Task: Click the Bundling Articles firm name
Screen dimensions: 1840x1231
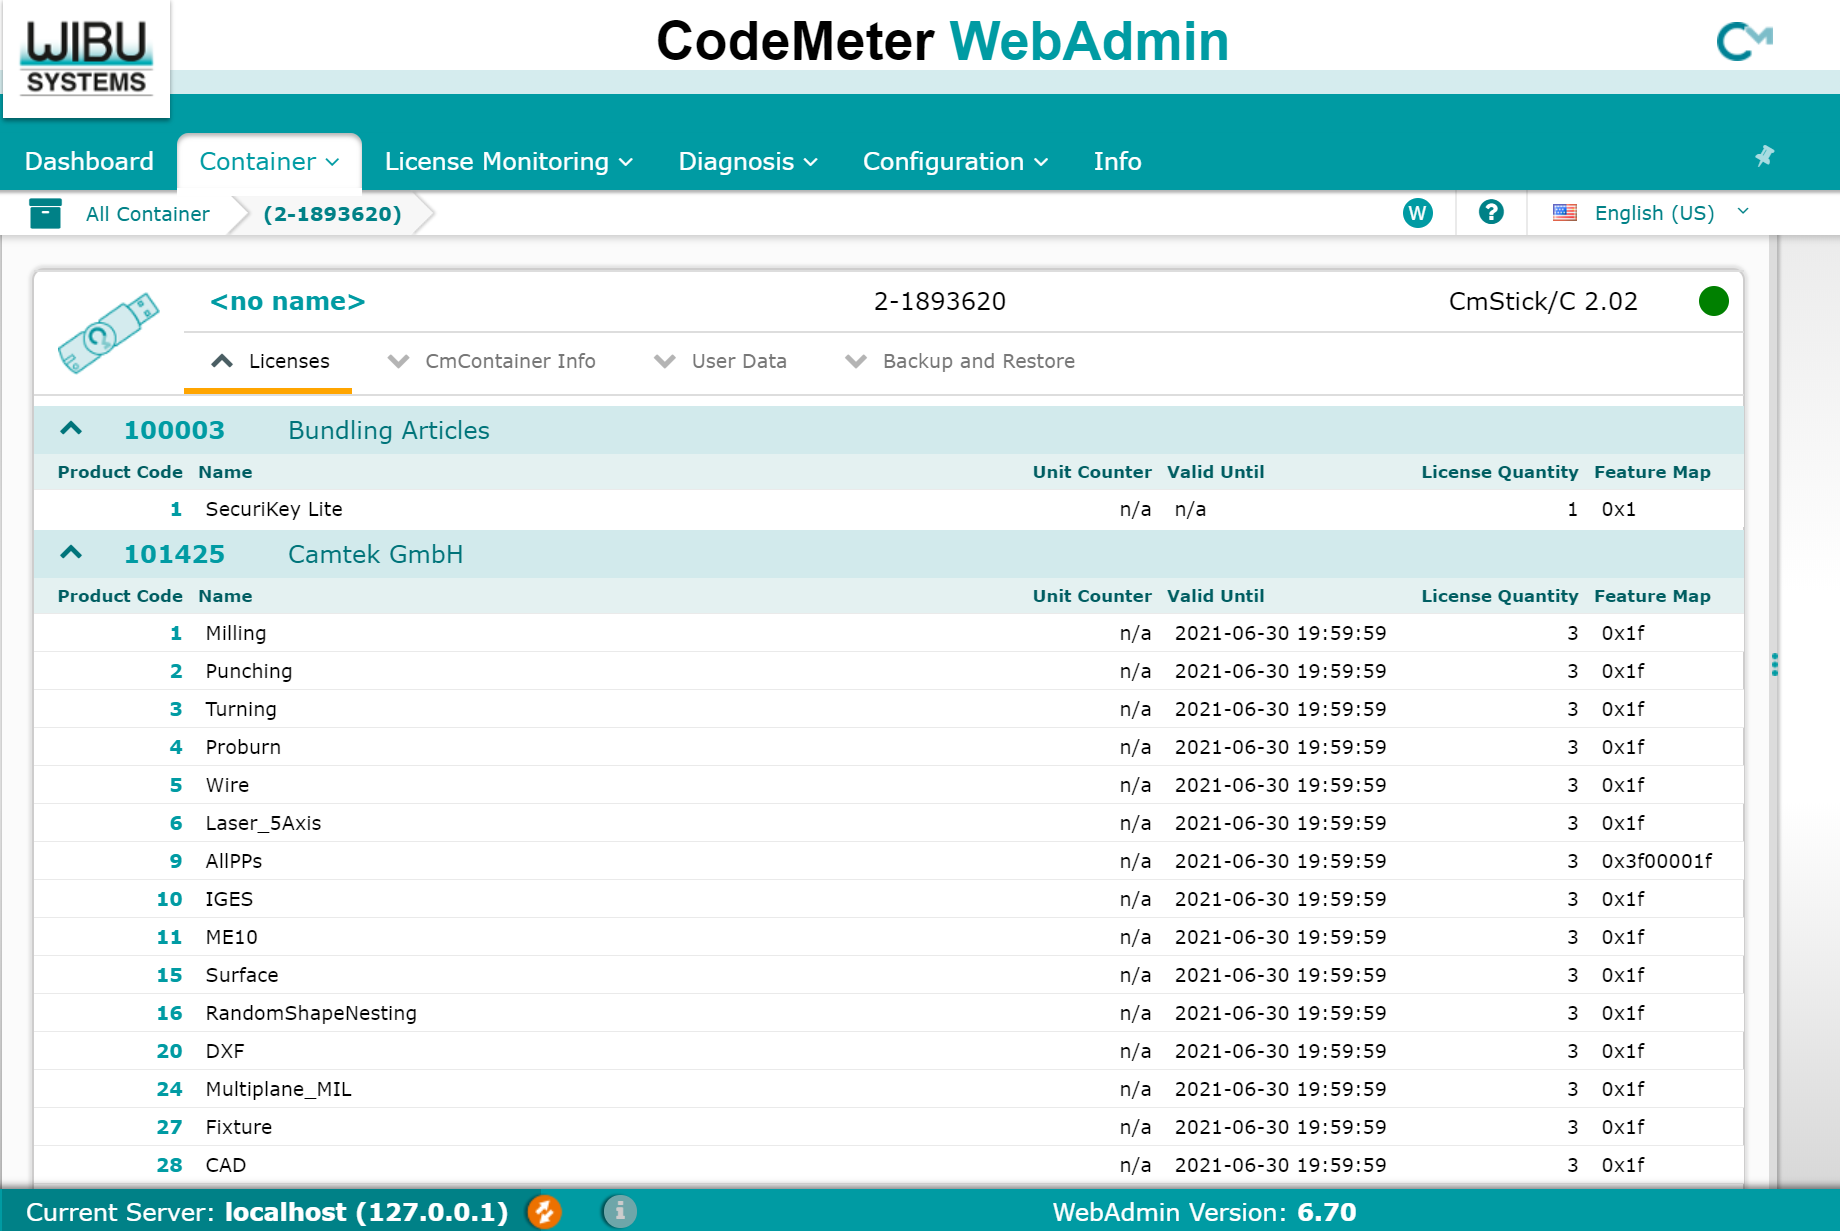Action: [x=389, y=430]
